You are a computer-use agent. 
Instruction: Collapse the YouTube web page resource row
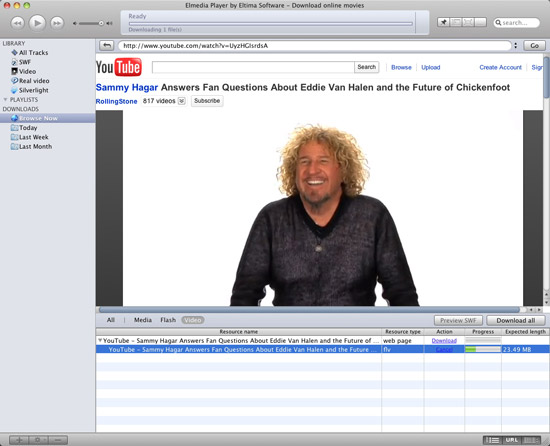click(x=100, y=340)
